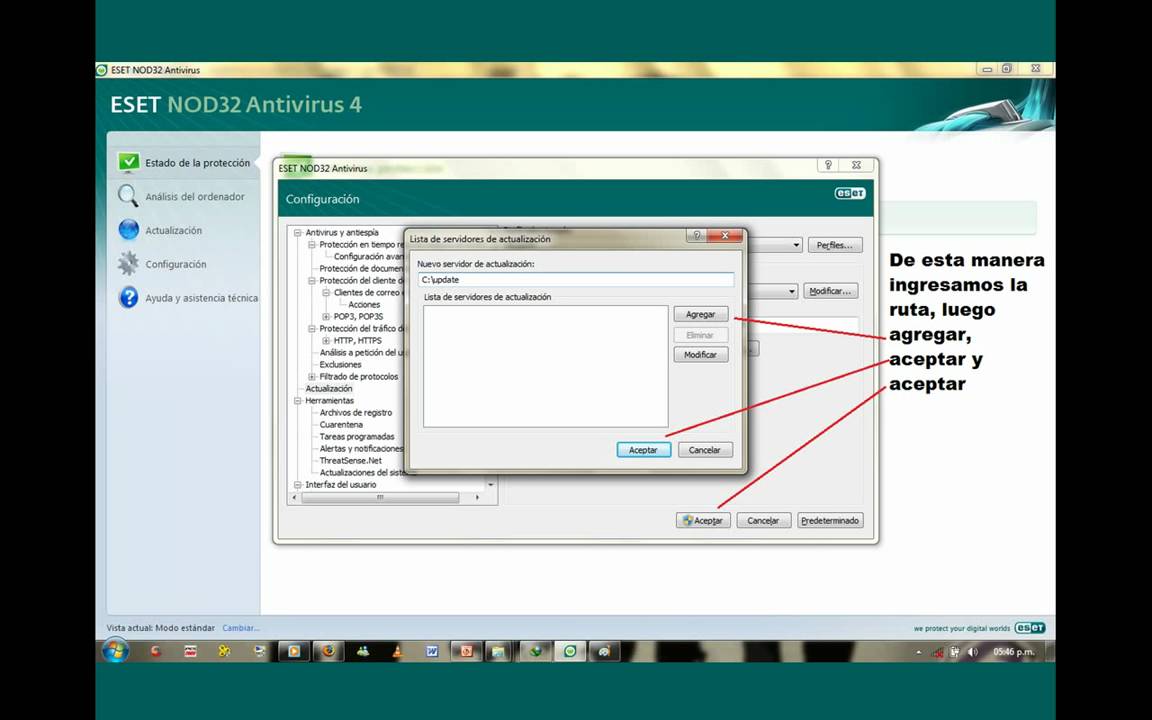Click the help button on server list dialog
The image size is (1152, 720).
coord(696,235)
